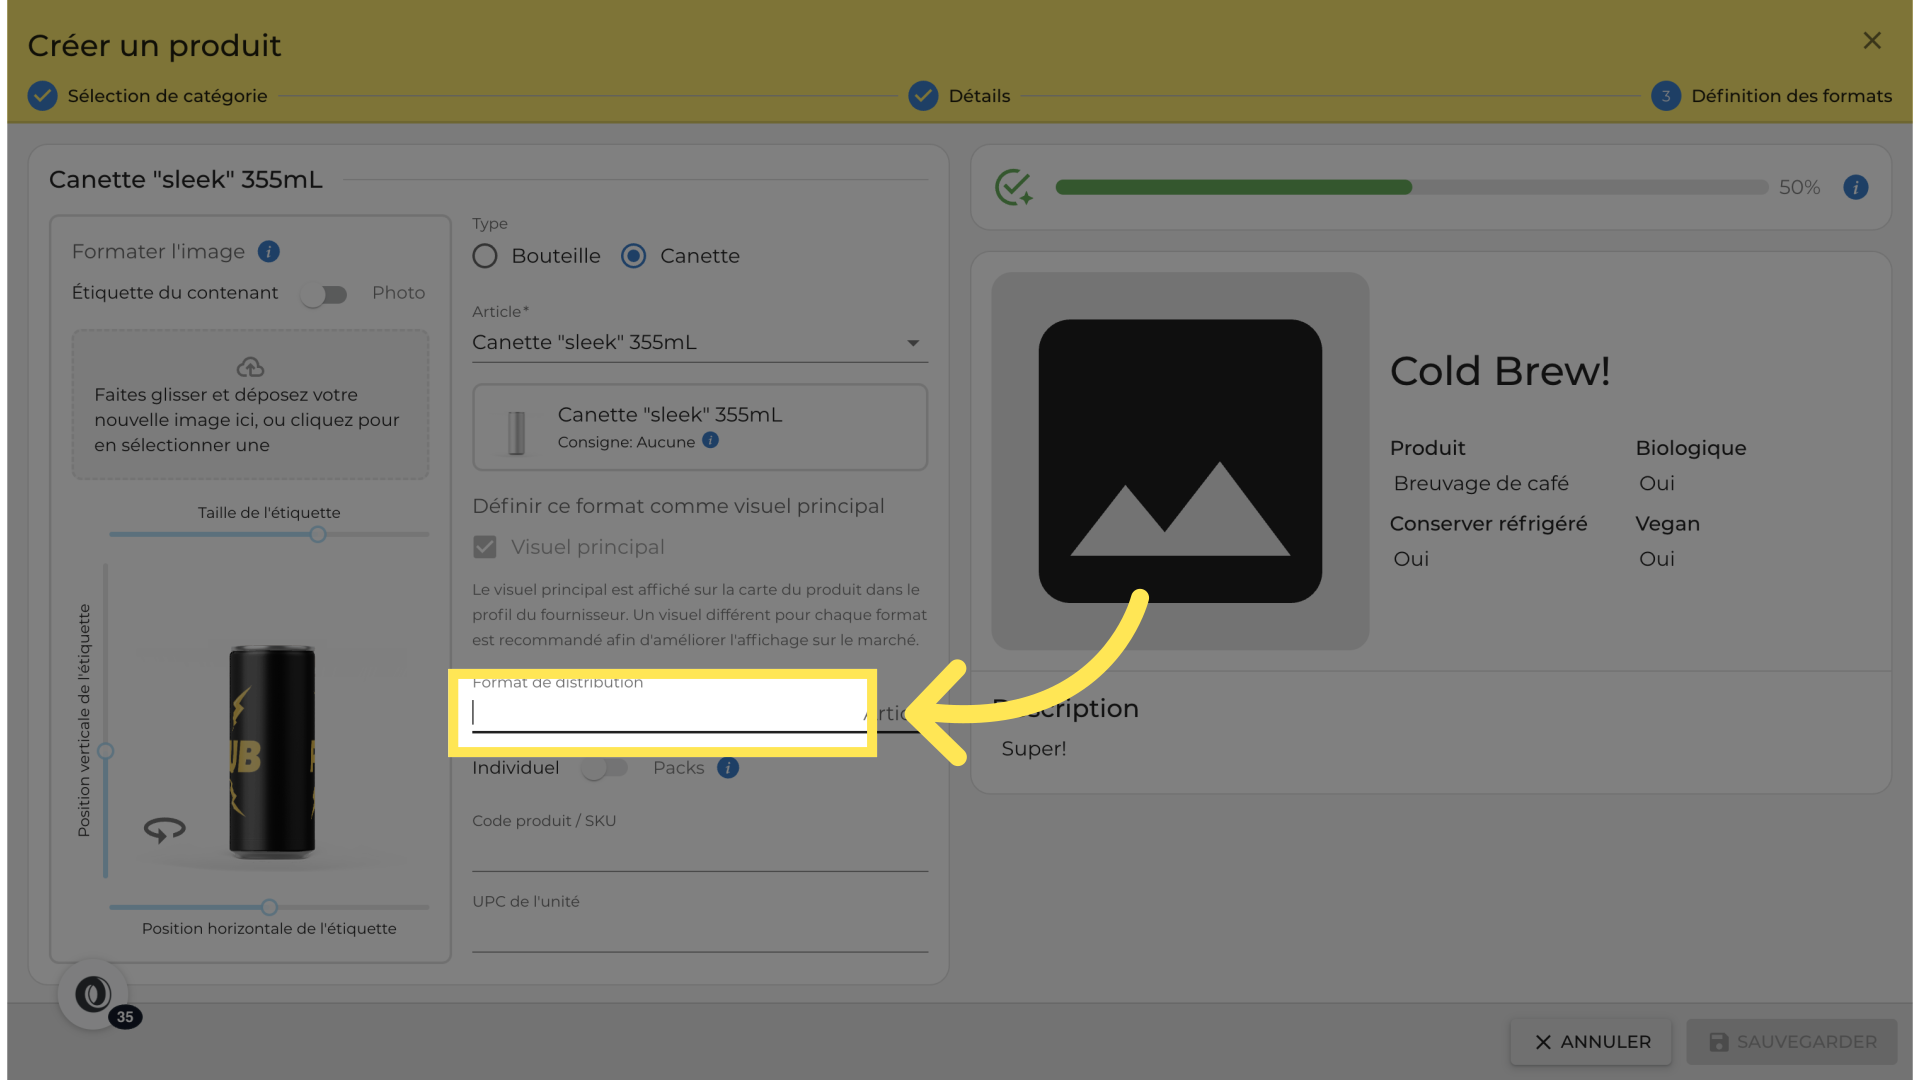Select the Bouteille radio option

[485, 256]
